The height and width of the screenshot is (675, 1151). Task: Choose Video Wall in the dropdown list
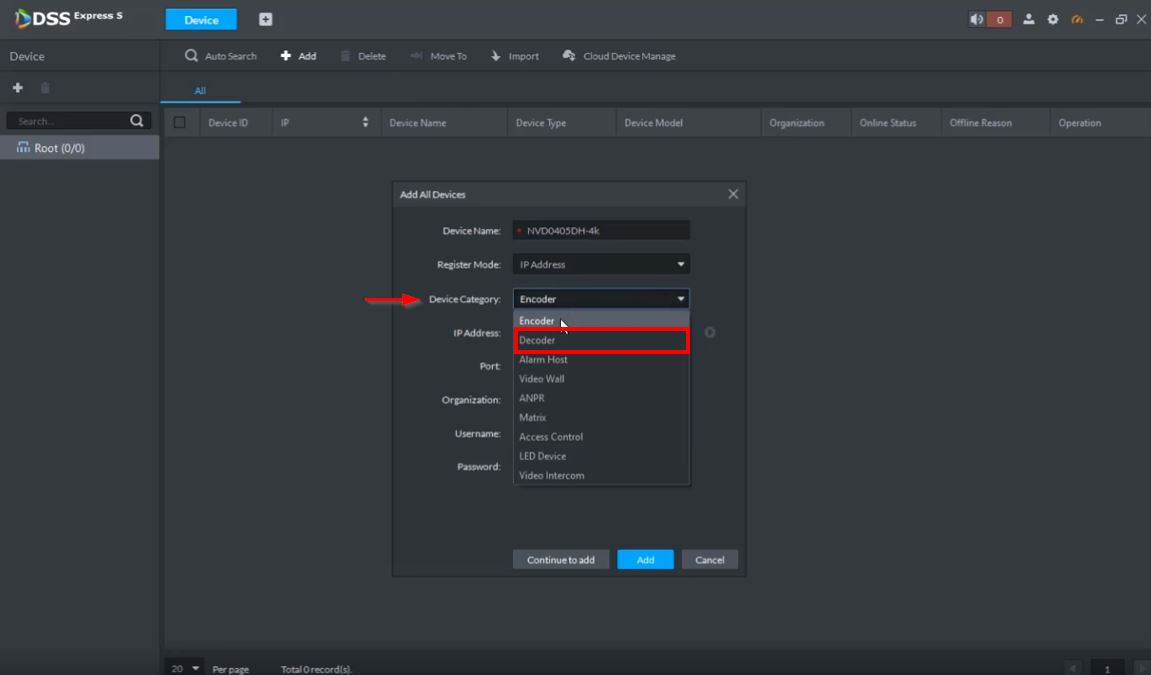click(542, 379)
